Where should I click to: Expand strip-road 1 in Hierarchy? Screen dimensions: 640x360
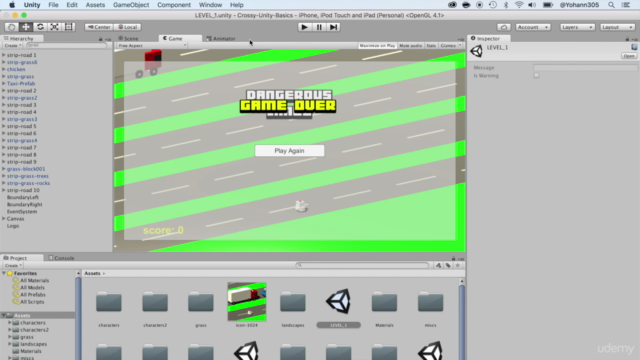[4, 55]
